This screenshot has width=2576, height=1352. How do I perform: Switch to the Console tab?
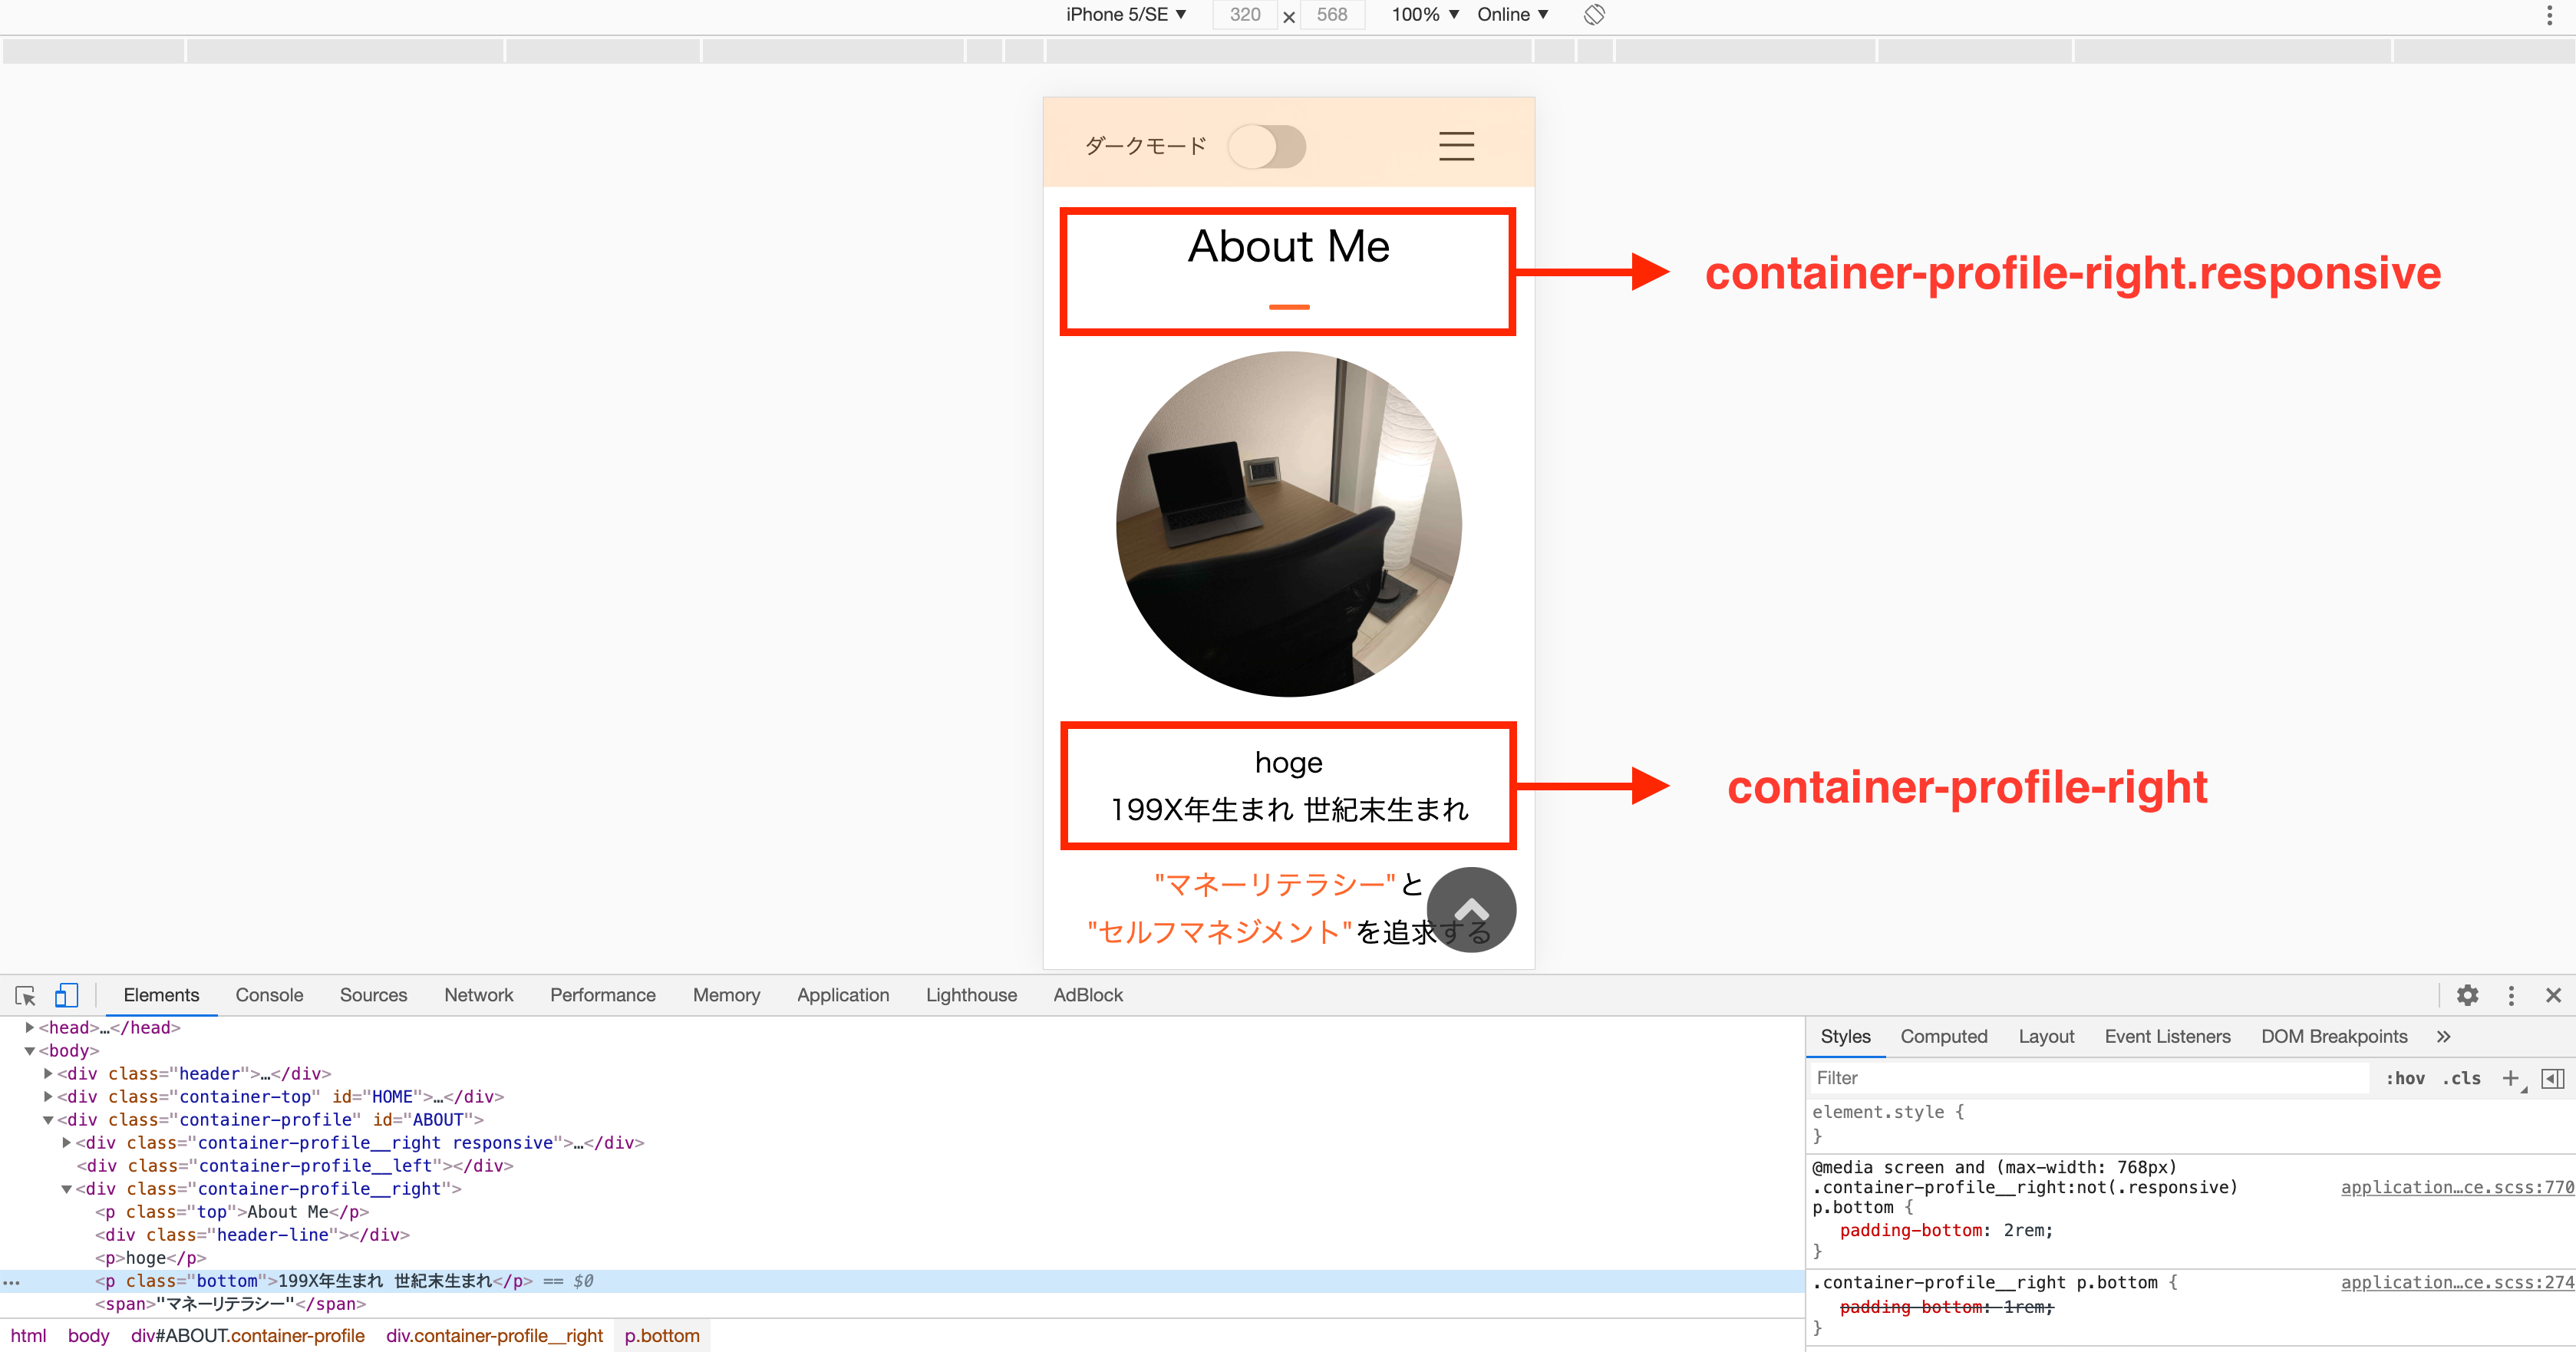click(x=269, y=995)
